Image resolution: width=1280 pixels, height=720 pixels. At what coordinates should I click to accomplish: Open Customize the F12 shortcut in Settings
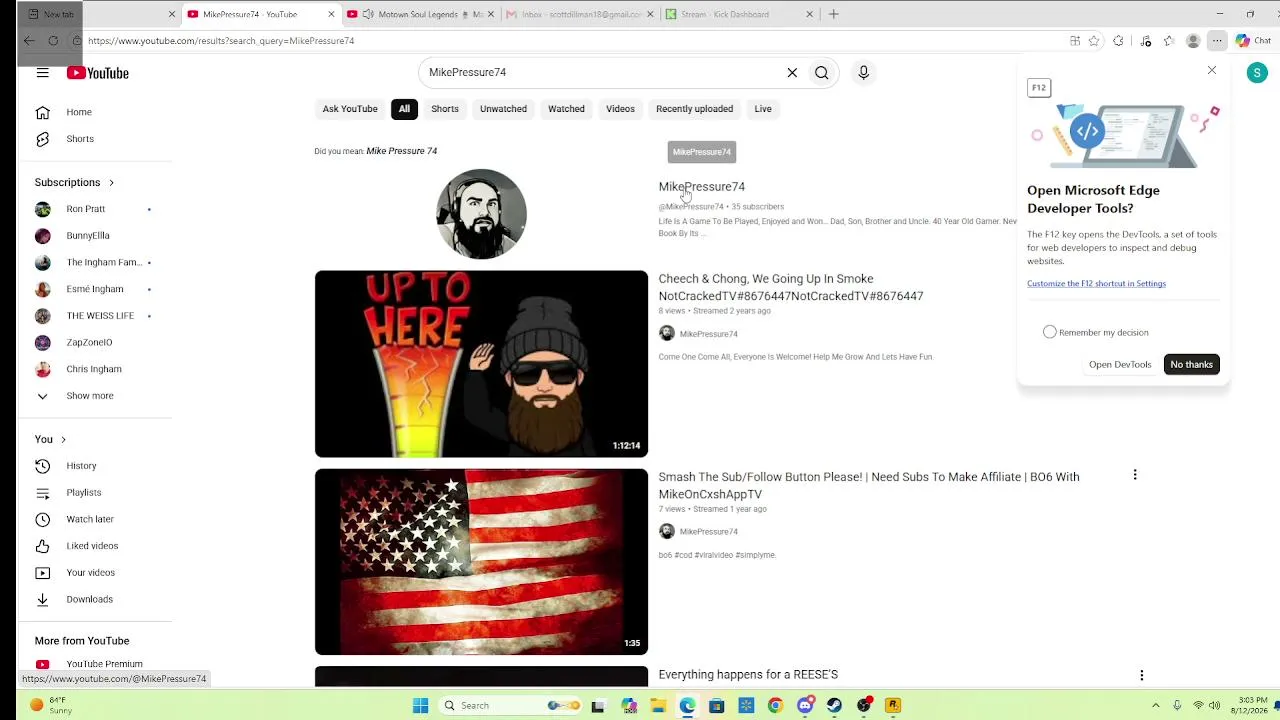click(1096, 284)
